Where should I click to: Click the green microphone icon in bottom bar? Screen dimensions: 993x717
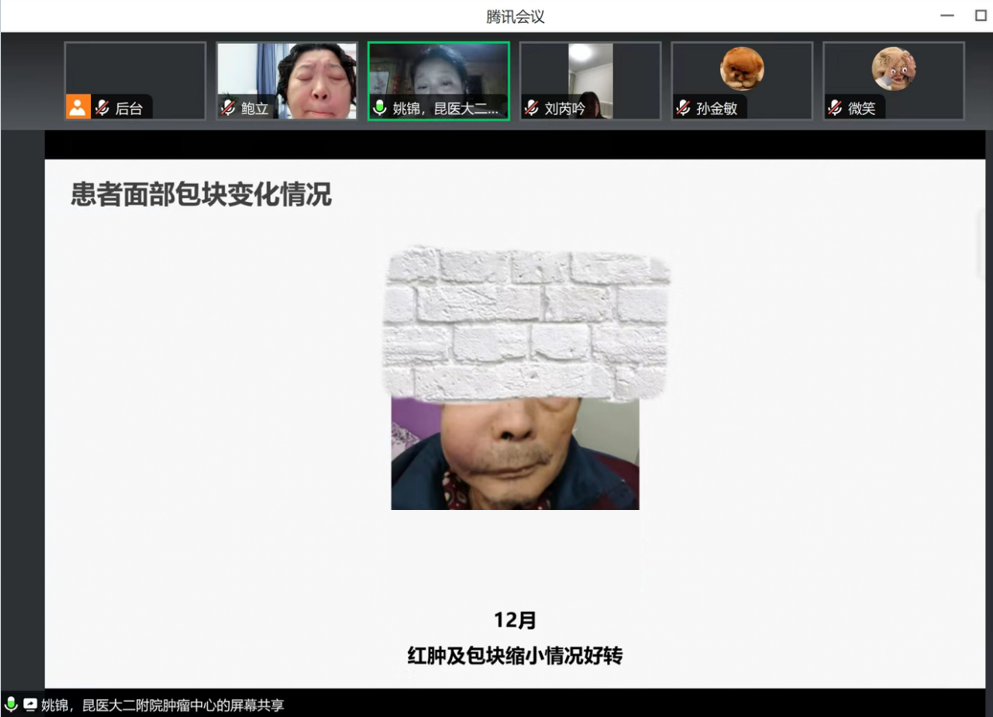point(11,705)
